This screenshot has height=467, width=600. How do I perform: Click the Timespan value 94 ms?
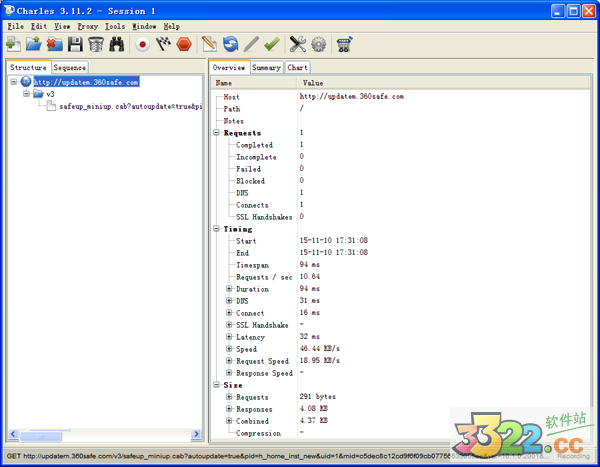coord(310,265)
